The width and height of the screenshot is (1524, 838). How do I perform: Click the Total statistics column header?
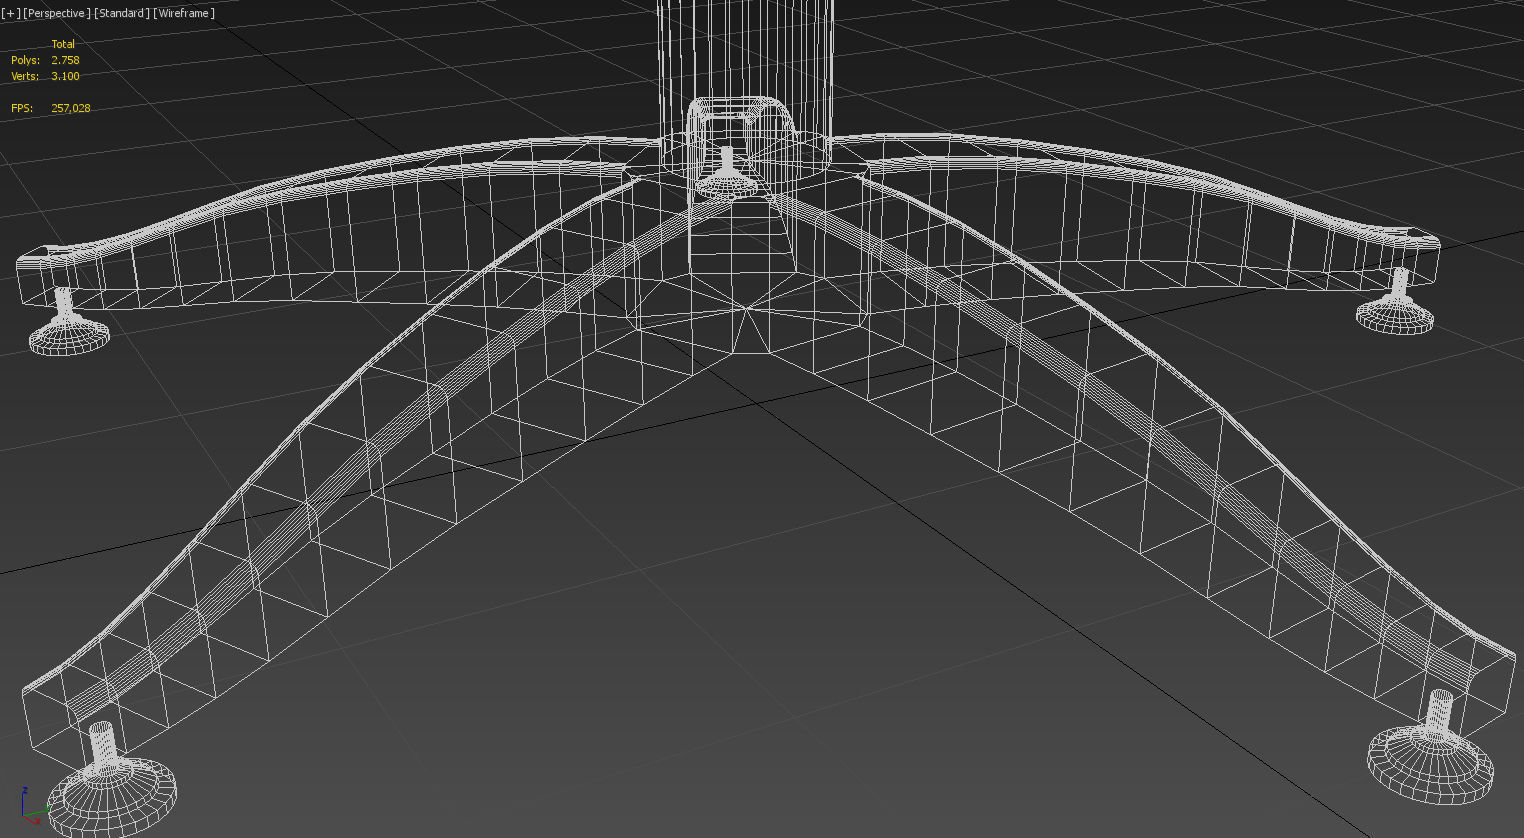63,44
